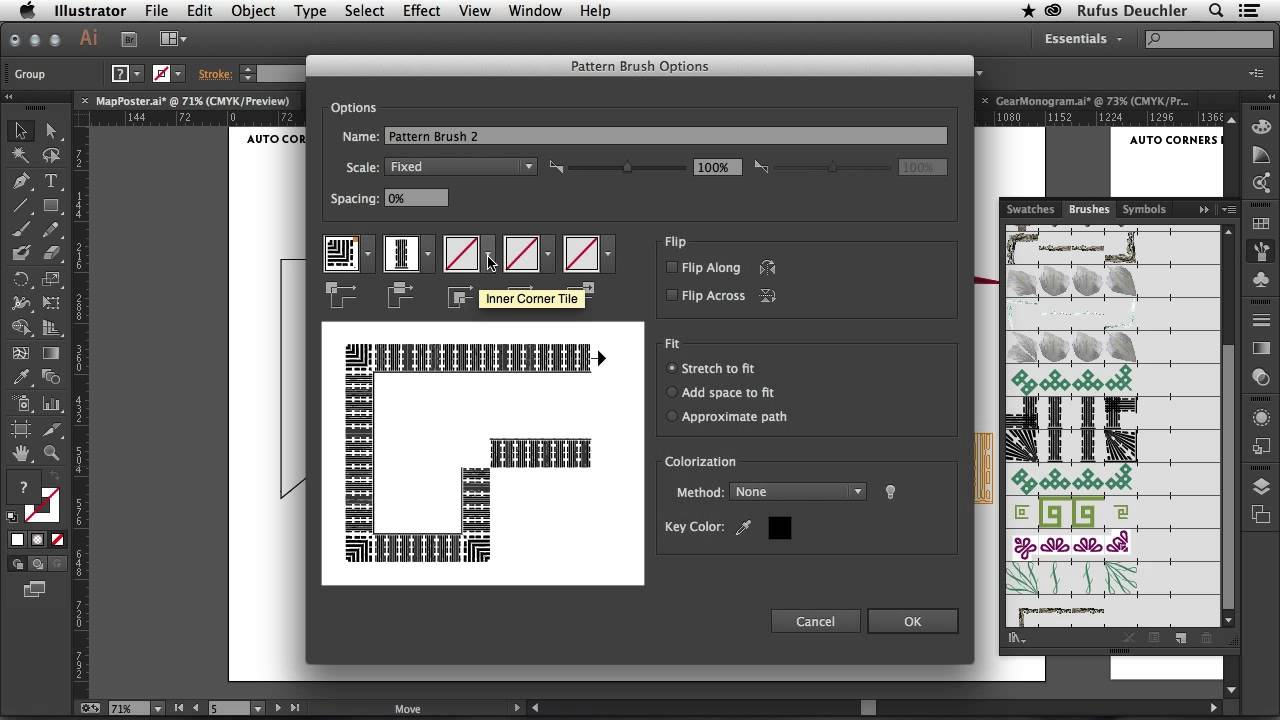Viewport: 1280px width, 720px height.
Task: Open the Effect menu
Action: (x=421, y=11)
